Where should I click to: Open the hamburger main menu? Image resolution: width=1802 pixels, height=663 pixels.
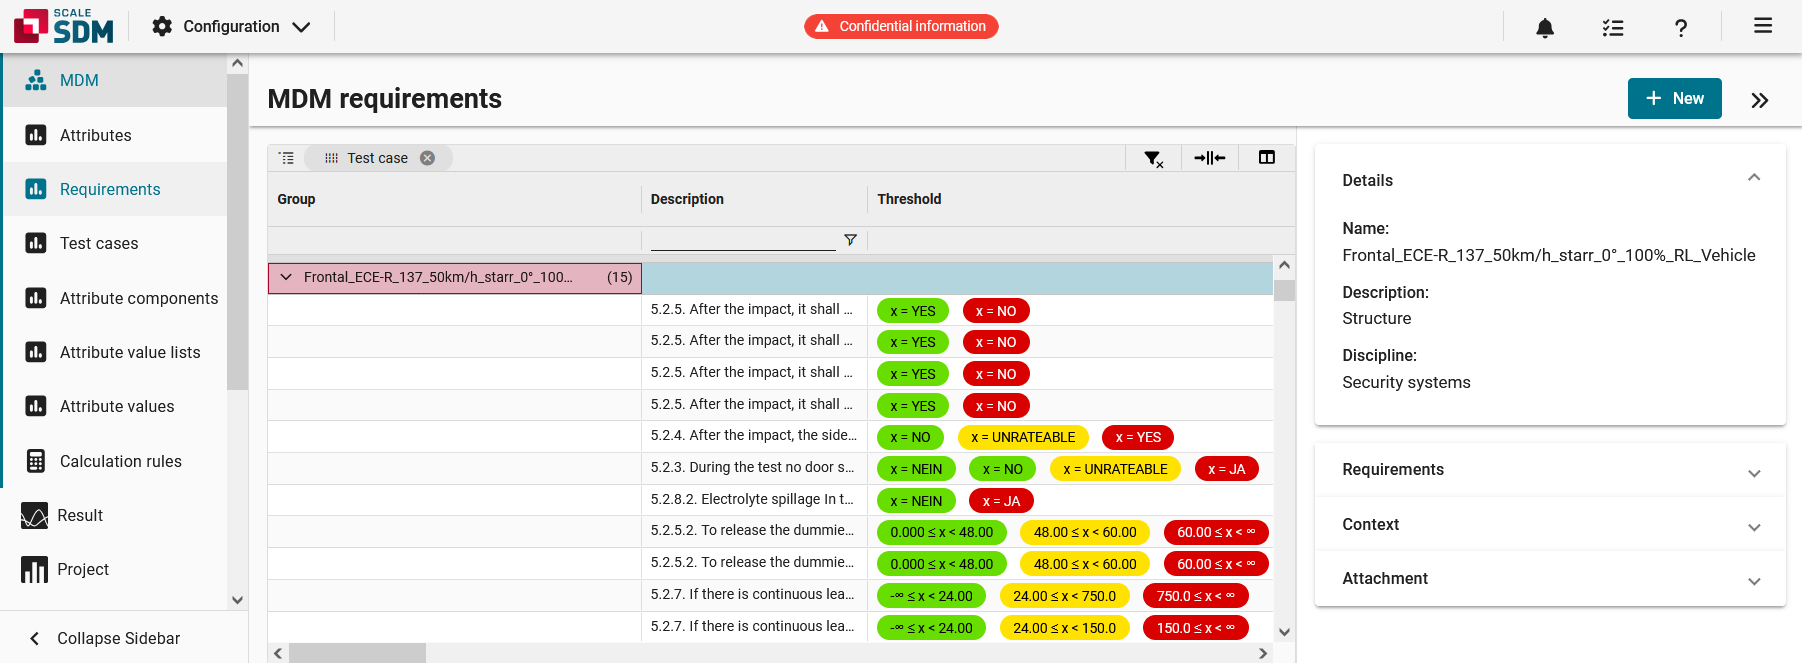[x=1763, y=26]
